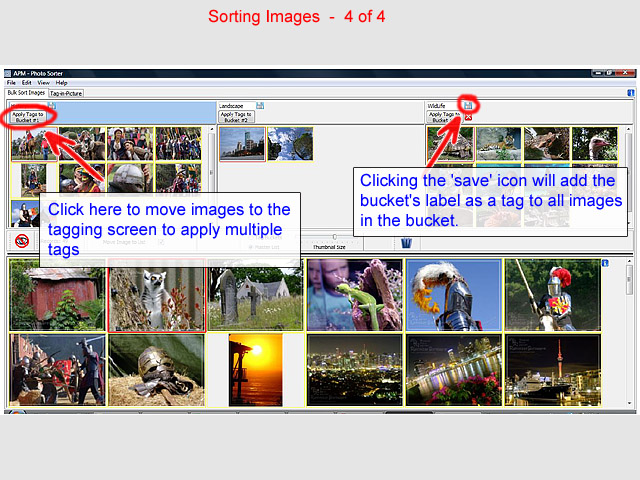Click the lower image list scrollbar thumb
Screen dimensions: 640x480
629,280
